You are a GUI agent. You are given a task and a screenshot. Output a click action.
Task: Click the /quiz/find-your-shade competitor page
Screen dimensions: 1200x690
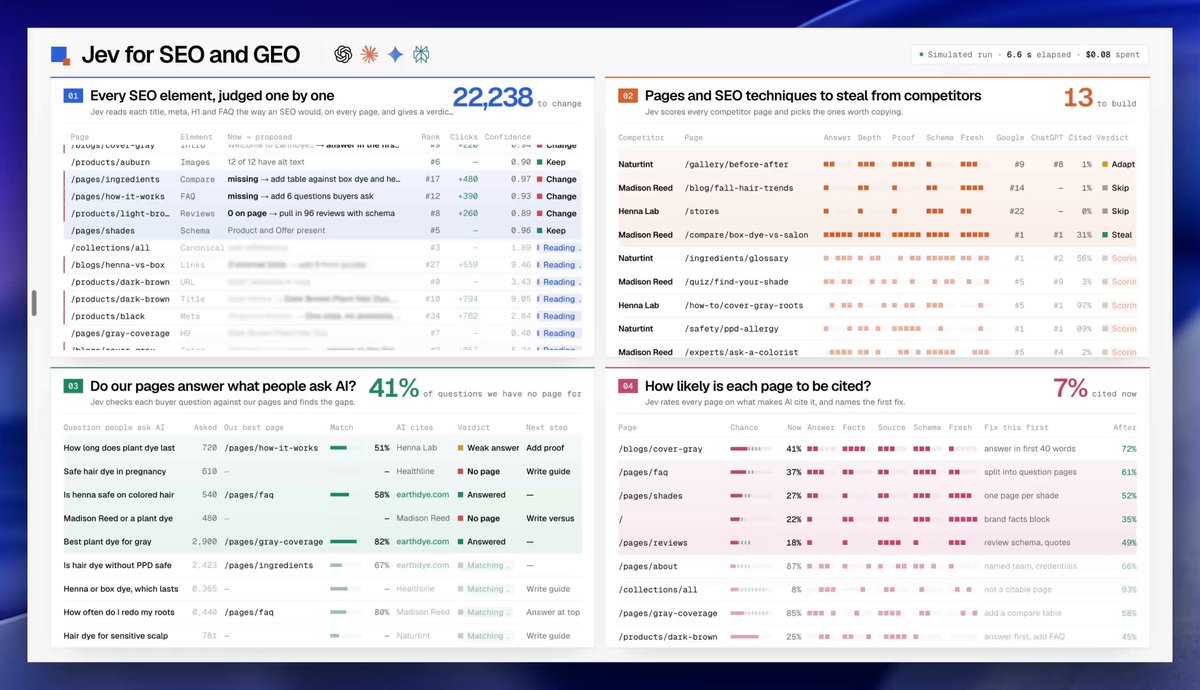click(738, 282)
